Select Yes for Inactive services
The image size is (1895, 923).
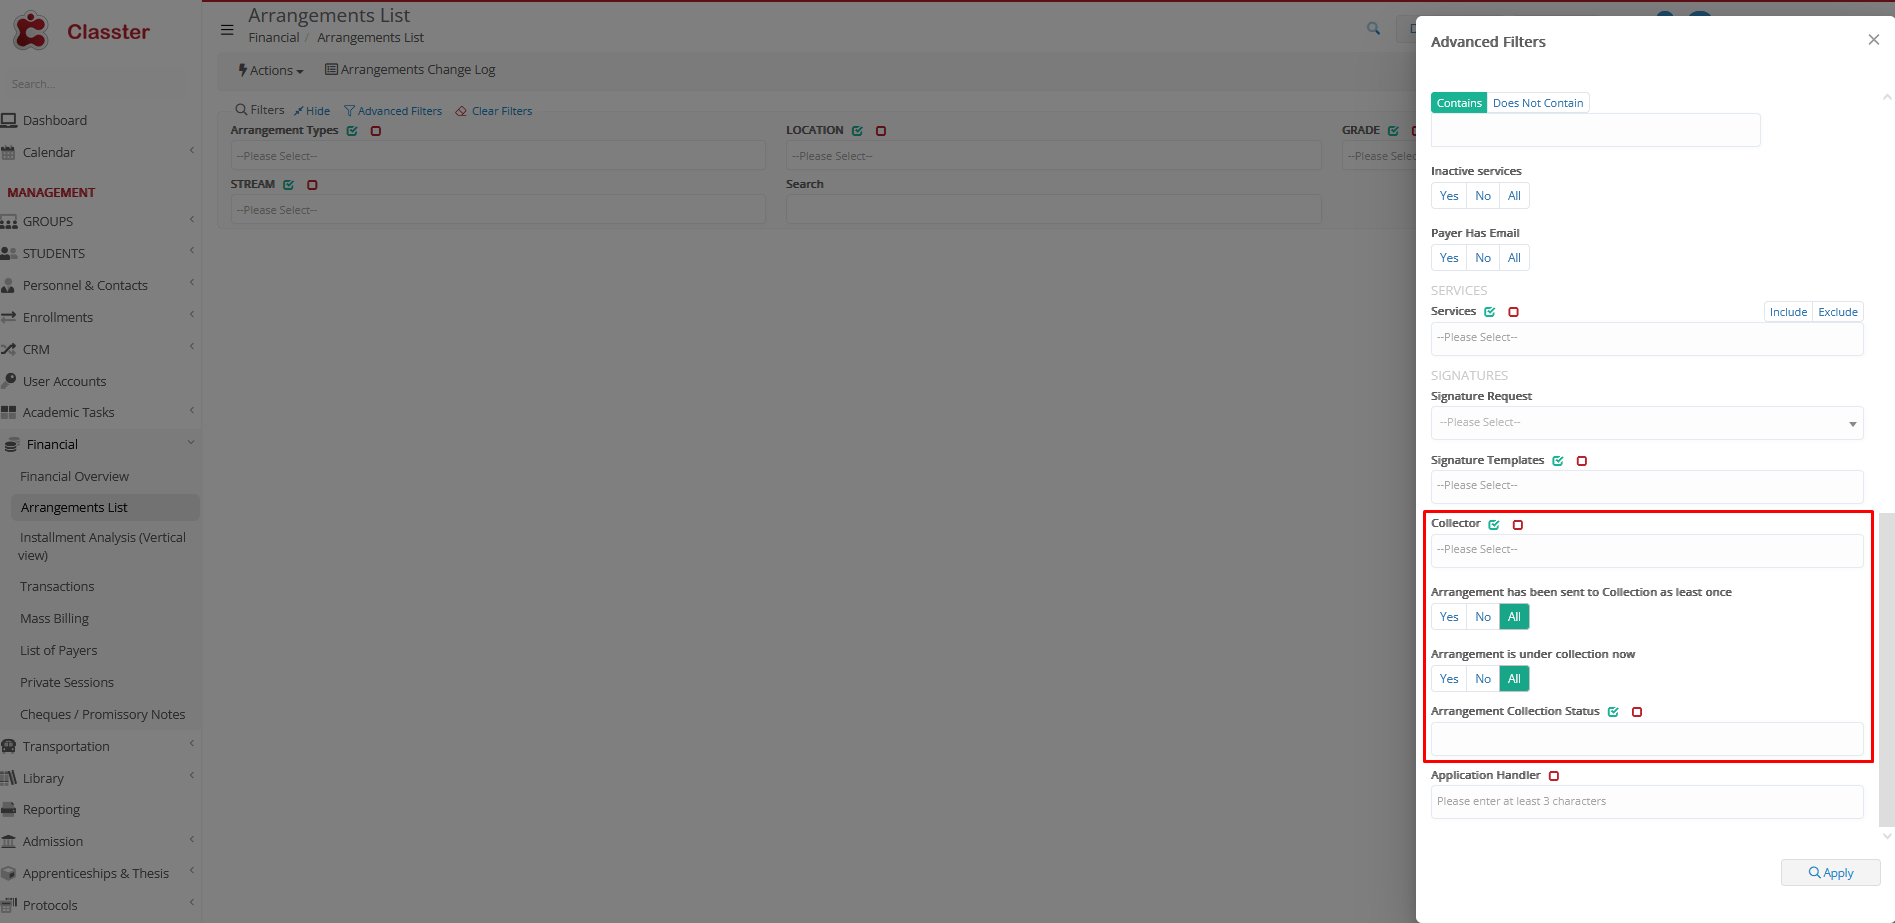(1449, 196)
